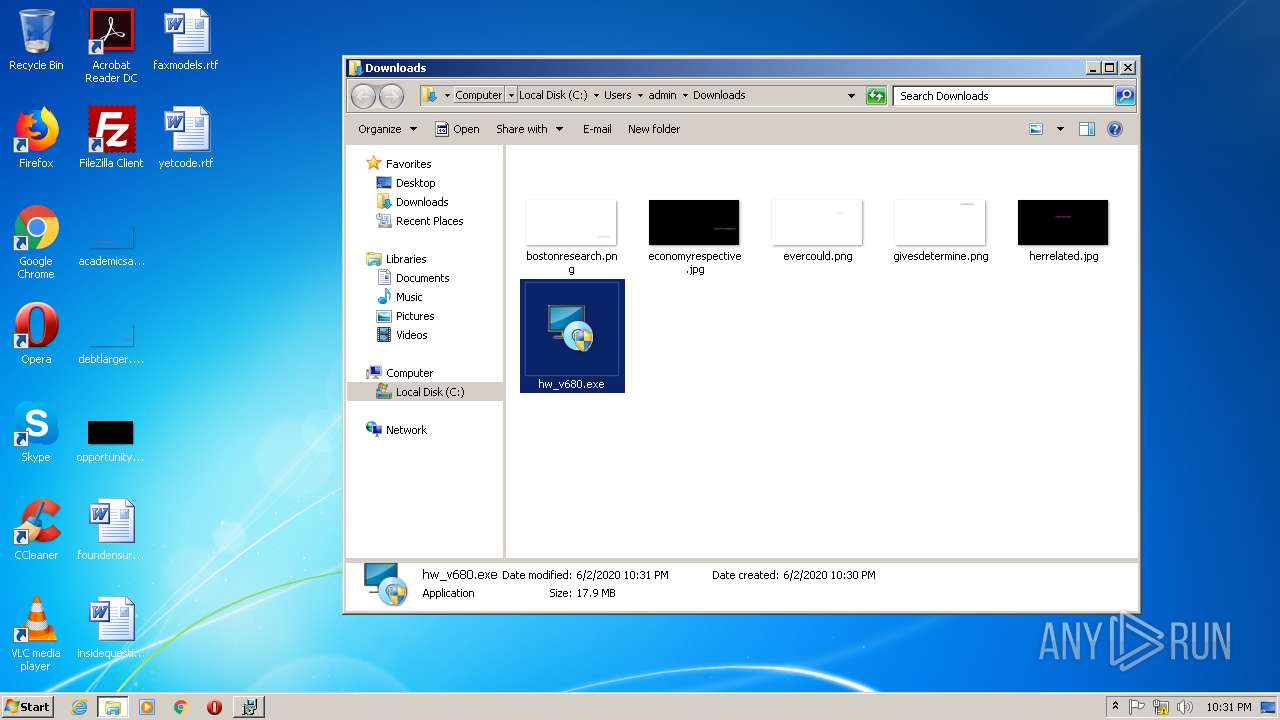This screenshot has height=720, width=1280.
Task: Select hw_v680.exe in Downloads
Action: (x=572, y=336)
